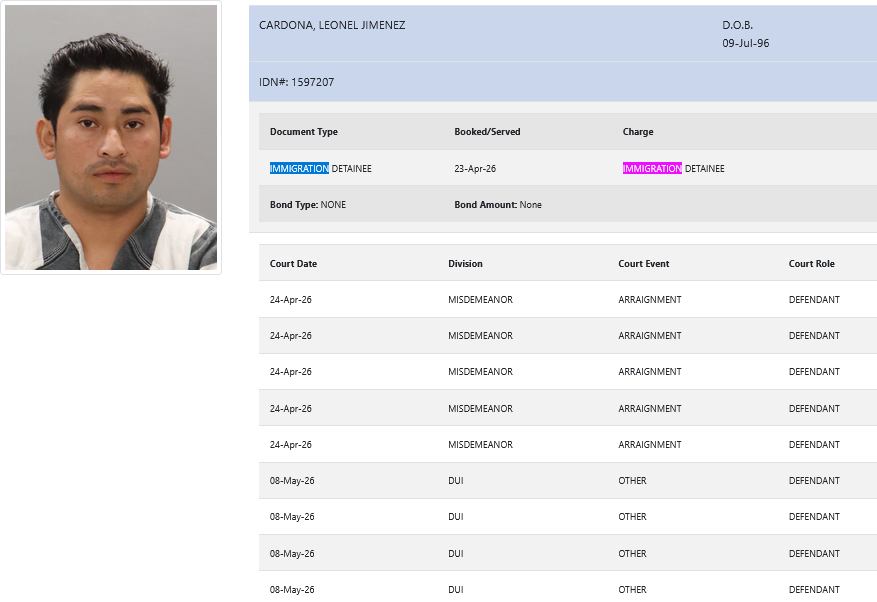The height and width of the screenshot is (602, 877).
Task: Select the first ARRAIGNMENT court event entry
Action: 649,300
